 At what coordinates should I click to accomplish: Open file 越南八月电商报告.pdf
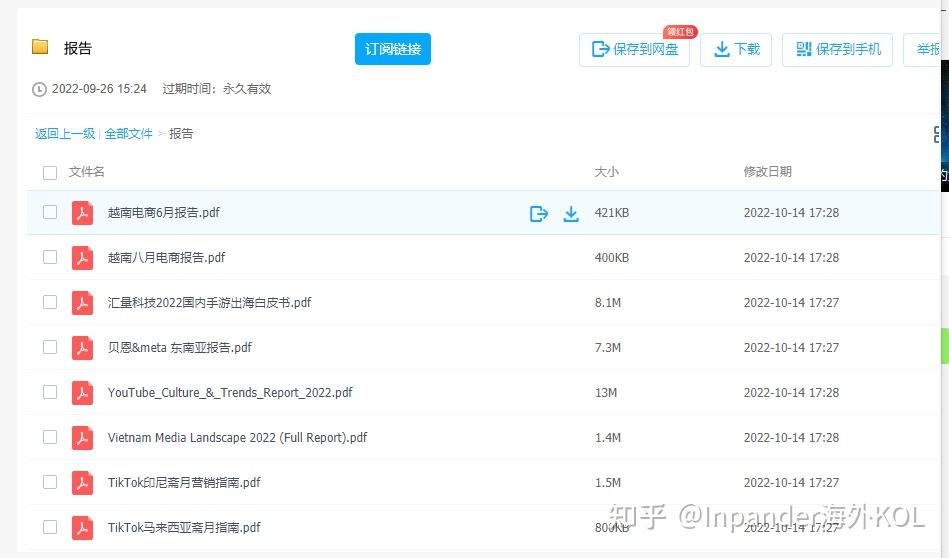point(166,258)
